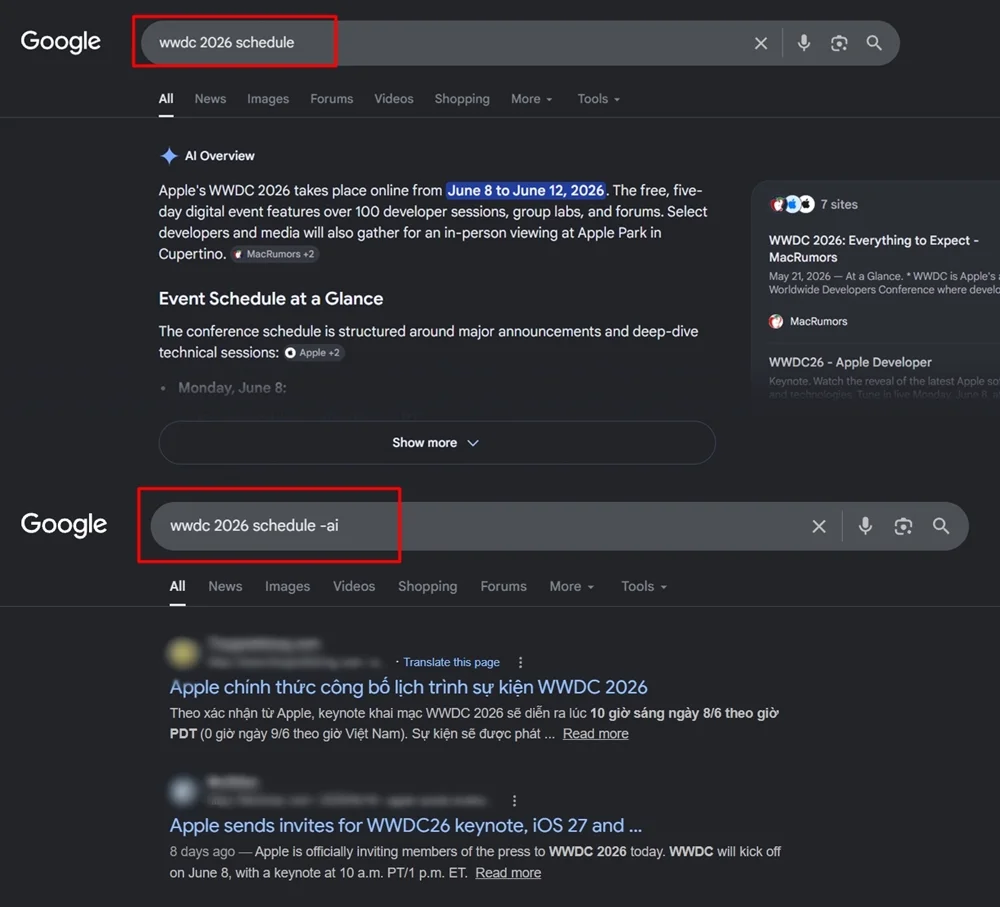Open 'Apple sends invites for WWDC26 keynote' result

pos(406,825)
